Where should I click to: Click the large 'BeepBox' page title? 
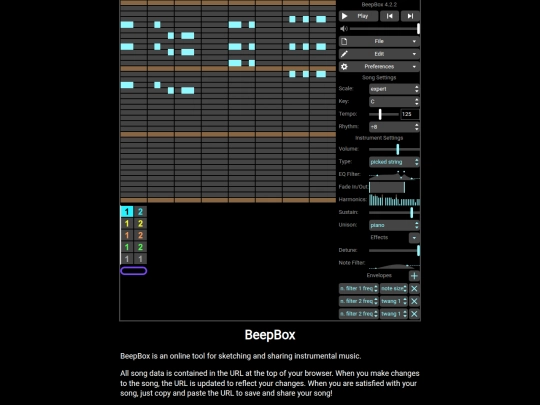[x=270, y=335]
